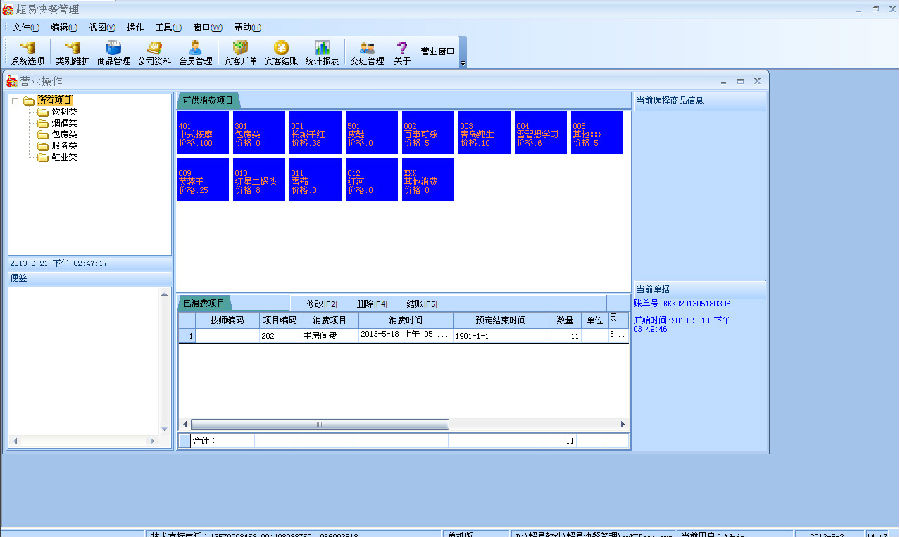
Task: Click the yellow coin toolbar icon
Action: point(281,50)
